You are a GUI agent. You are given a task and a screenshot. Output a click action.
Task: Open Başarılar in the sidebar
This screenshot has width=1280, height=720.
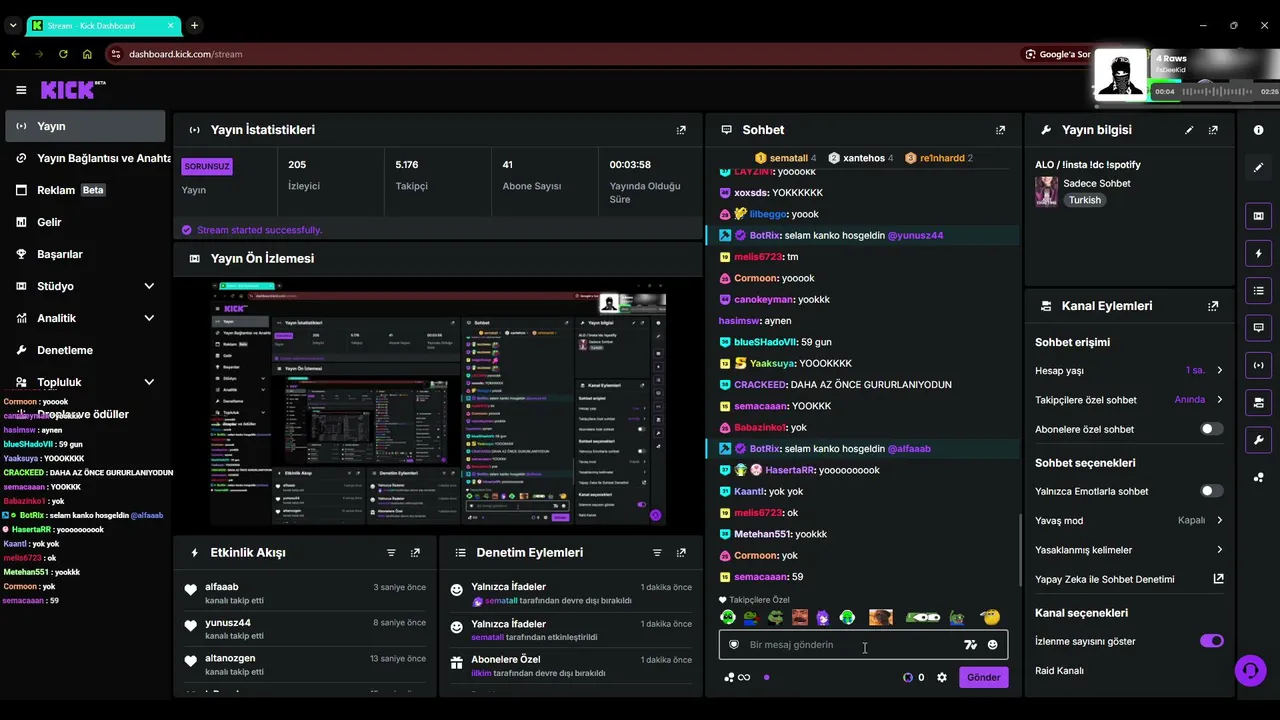click(86, 254)
